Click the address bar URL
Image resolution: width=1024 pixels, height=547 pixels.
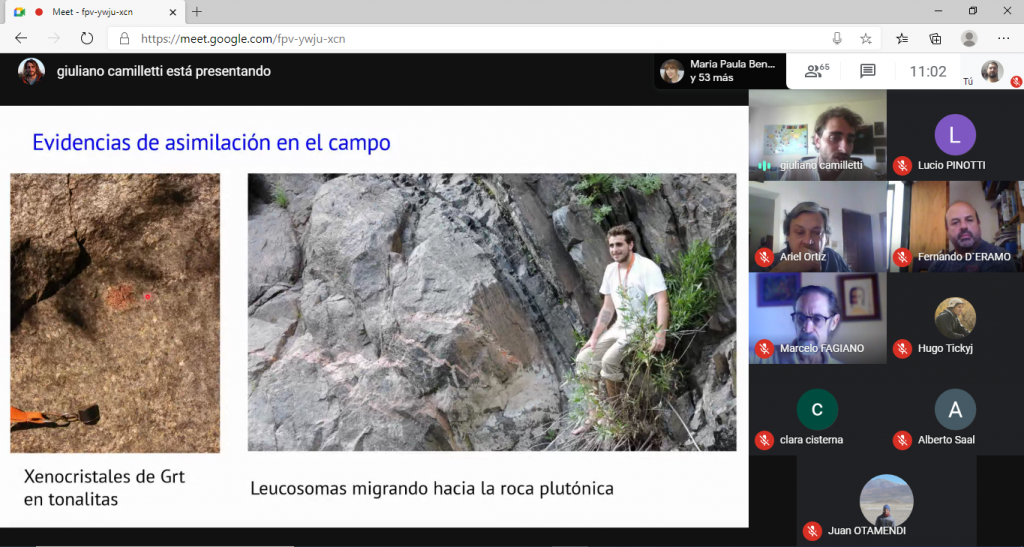pyautogui.click(x=243, y=39)
